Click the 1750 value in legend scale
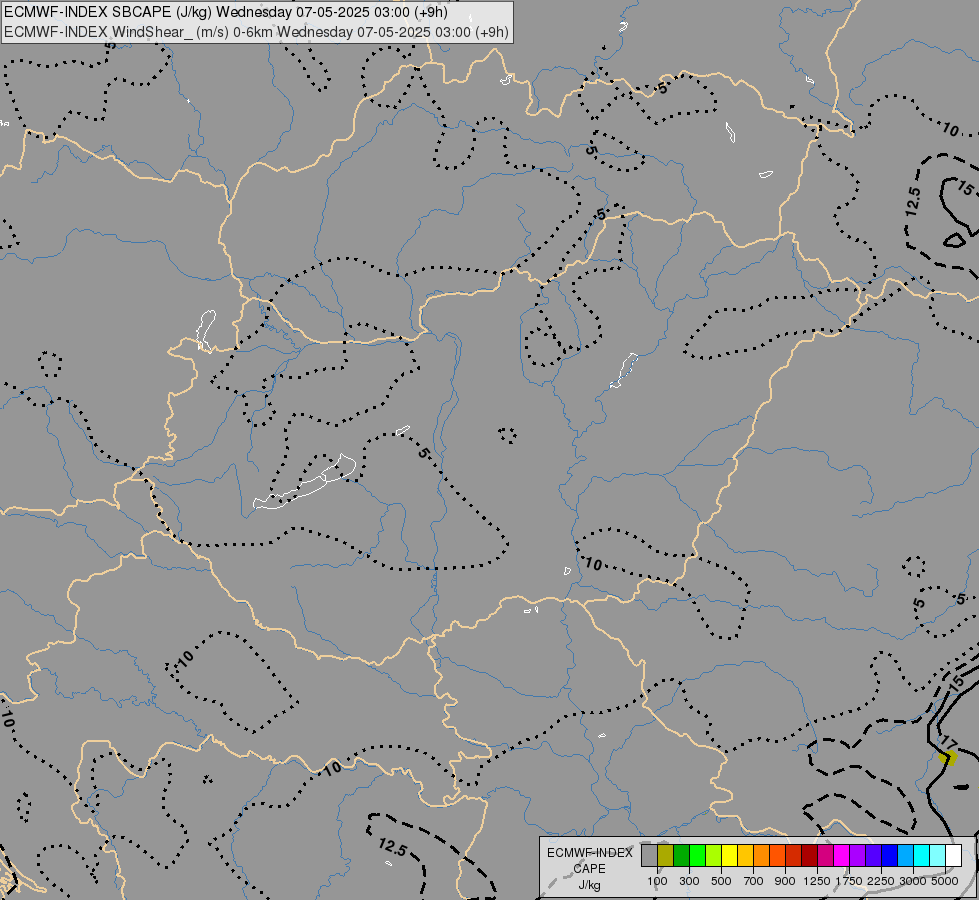This screenshot has height=900, width=979. pos(849,881)
